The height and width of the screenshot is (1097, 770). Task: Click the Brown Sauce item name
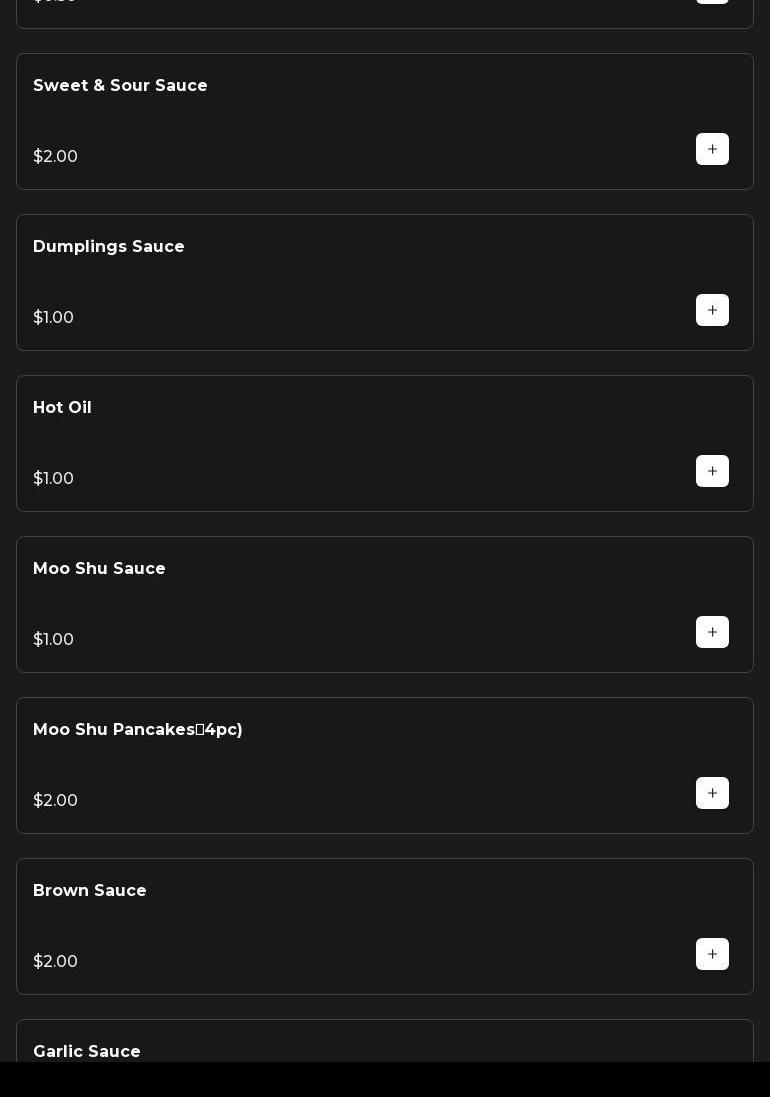[90, 891]
